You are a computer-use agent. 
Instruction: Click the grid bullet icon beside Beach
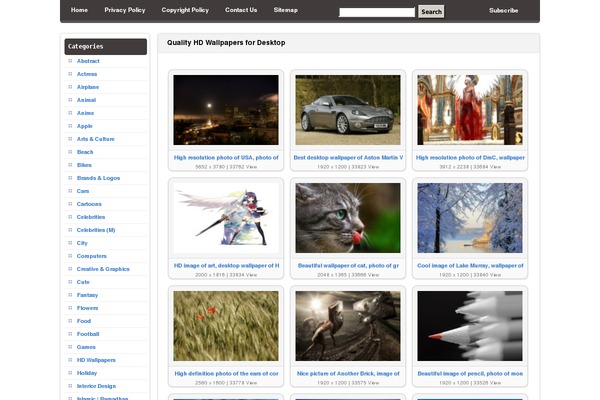[70, 152]
